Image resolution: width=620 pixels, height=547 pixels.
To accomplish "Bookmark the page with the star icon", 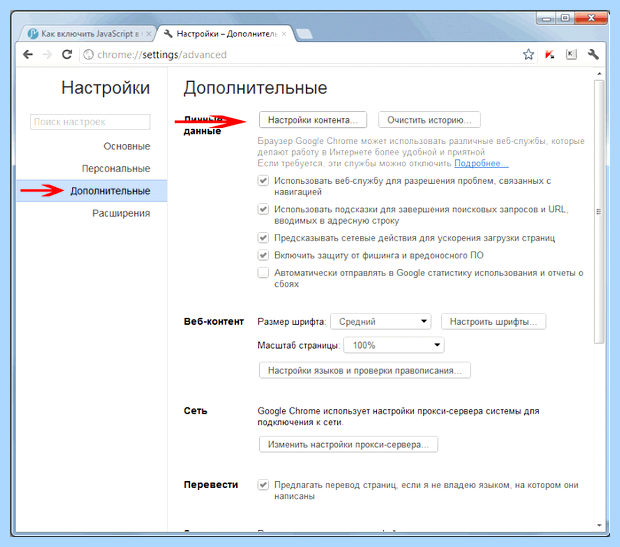I will [528, 55].
